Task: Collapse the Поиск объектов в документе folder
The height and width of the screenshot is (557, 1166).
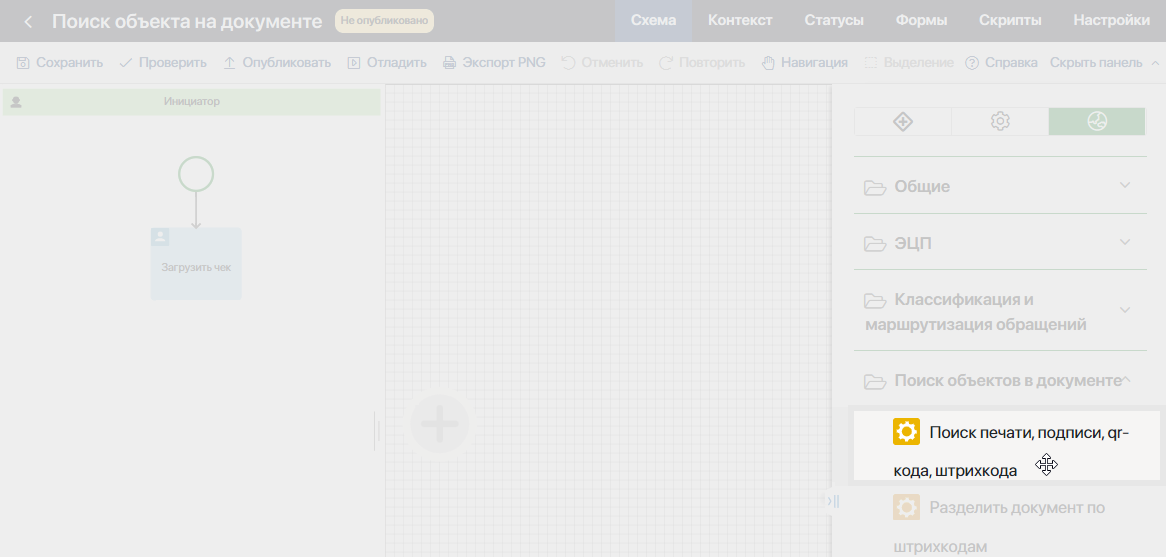Action: tap(1000, 380)
